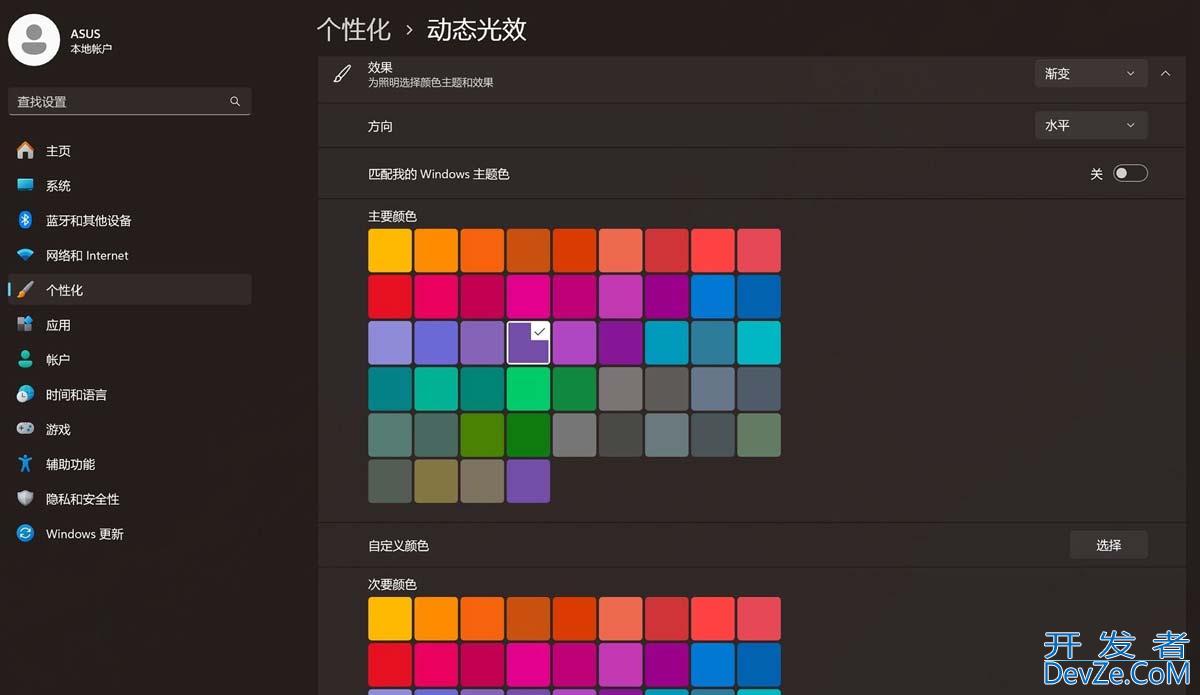The height and width of the screenshot is (695, 1200).
Task: Click the 帐户 person icon
Action: (x=26, y=360)
